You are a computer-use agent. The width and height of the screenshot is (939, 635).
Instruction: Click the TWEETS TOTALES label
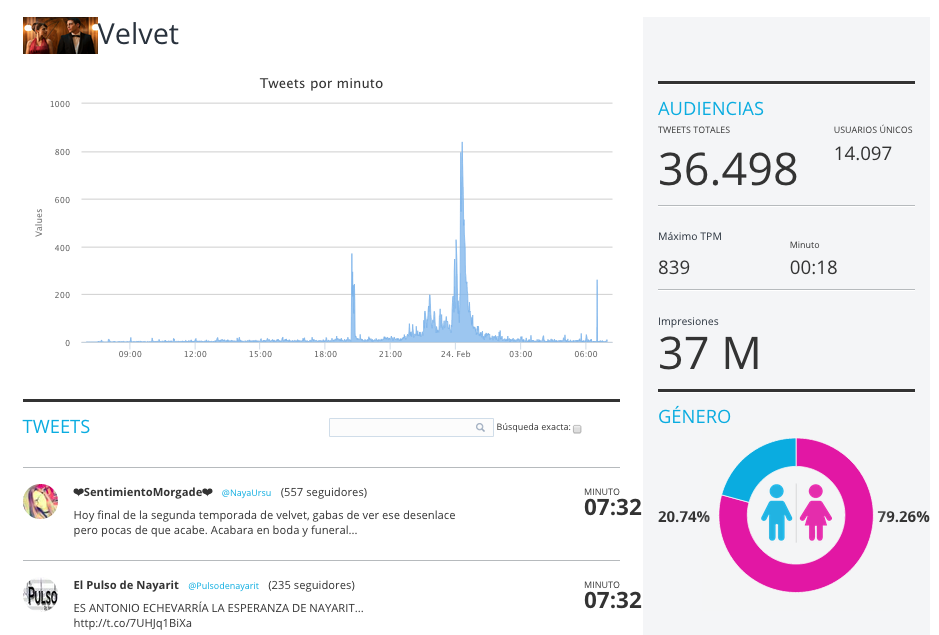tap(694, 129)
